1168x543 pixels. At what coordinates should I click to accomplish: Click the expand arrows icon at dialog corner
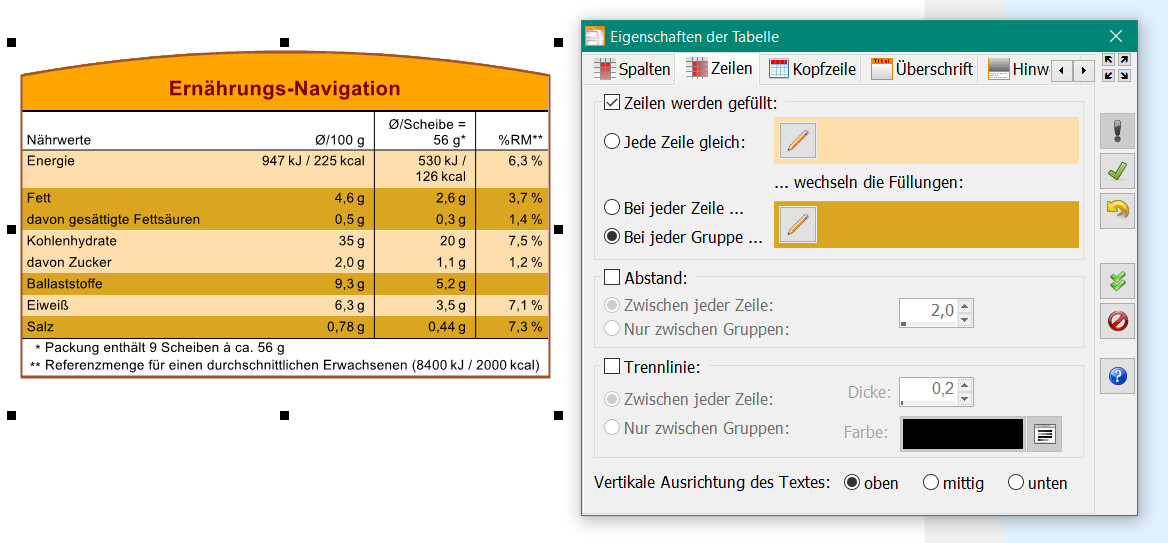click(x=1117, y=68)
